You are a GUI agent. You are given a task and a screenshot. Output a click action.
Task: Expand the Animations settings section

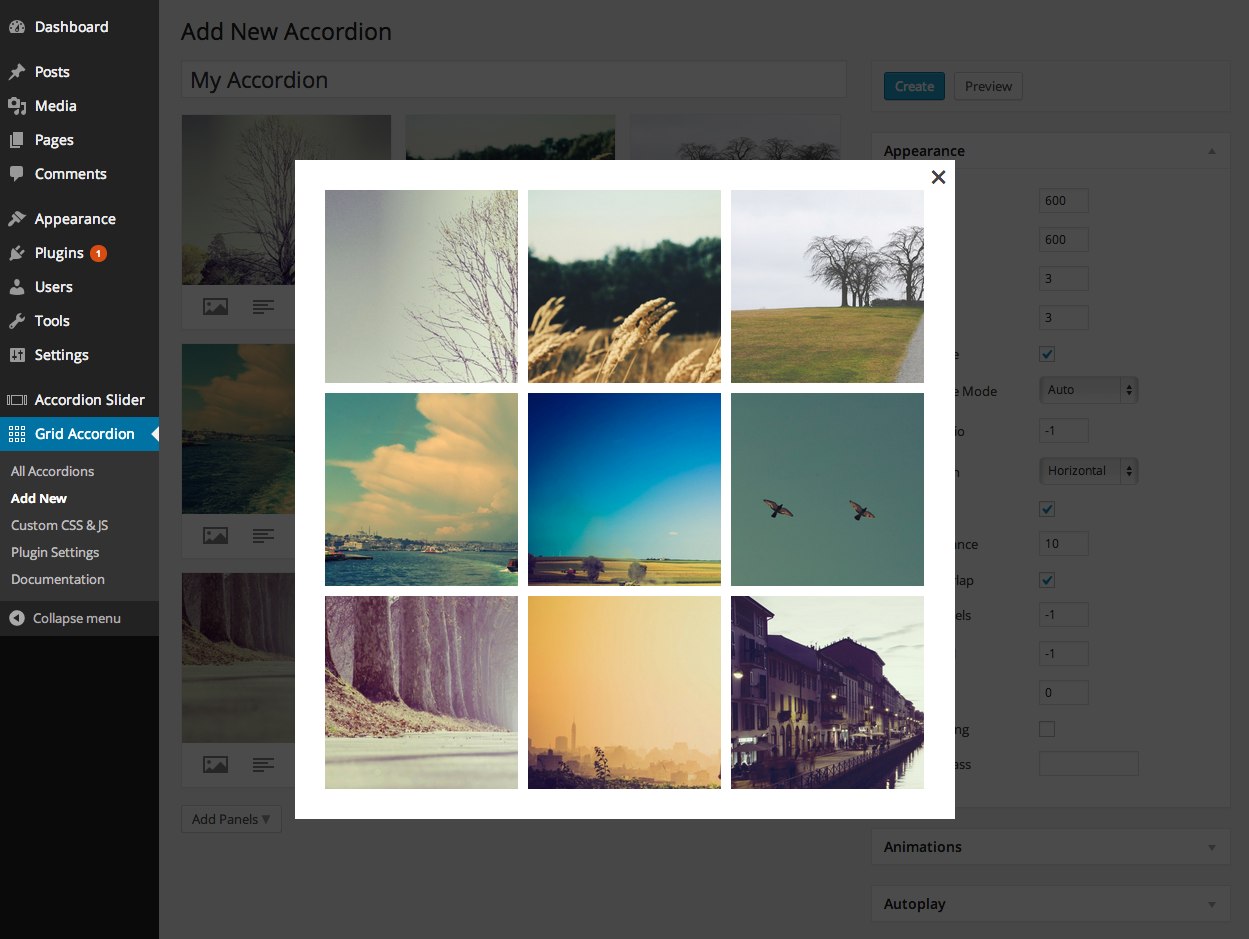pyautogui.click(x=1212, y=847)
